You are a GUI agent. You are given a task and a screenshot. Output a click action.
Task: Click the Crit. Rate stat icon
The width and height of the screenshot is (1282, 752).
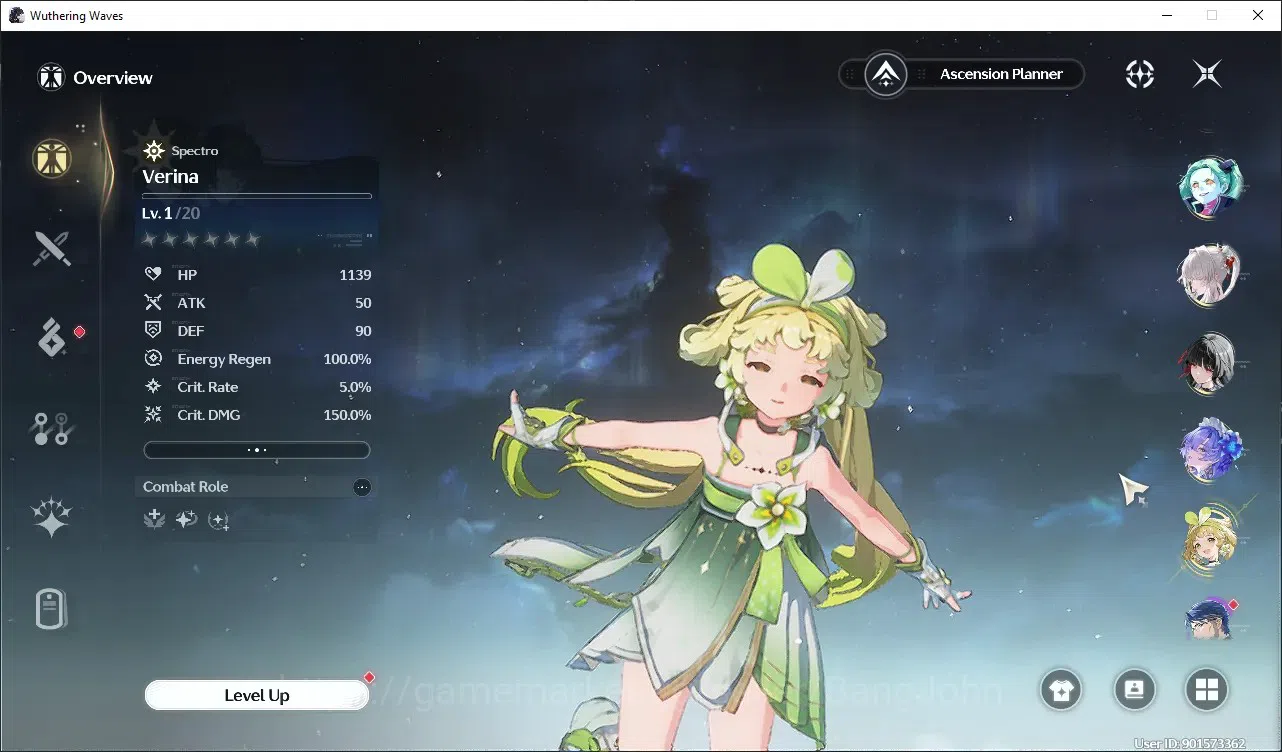tap(153, 386)
